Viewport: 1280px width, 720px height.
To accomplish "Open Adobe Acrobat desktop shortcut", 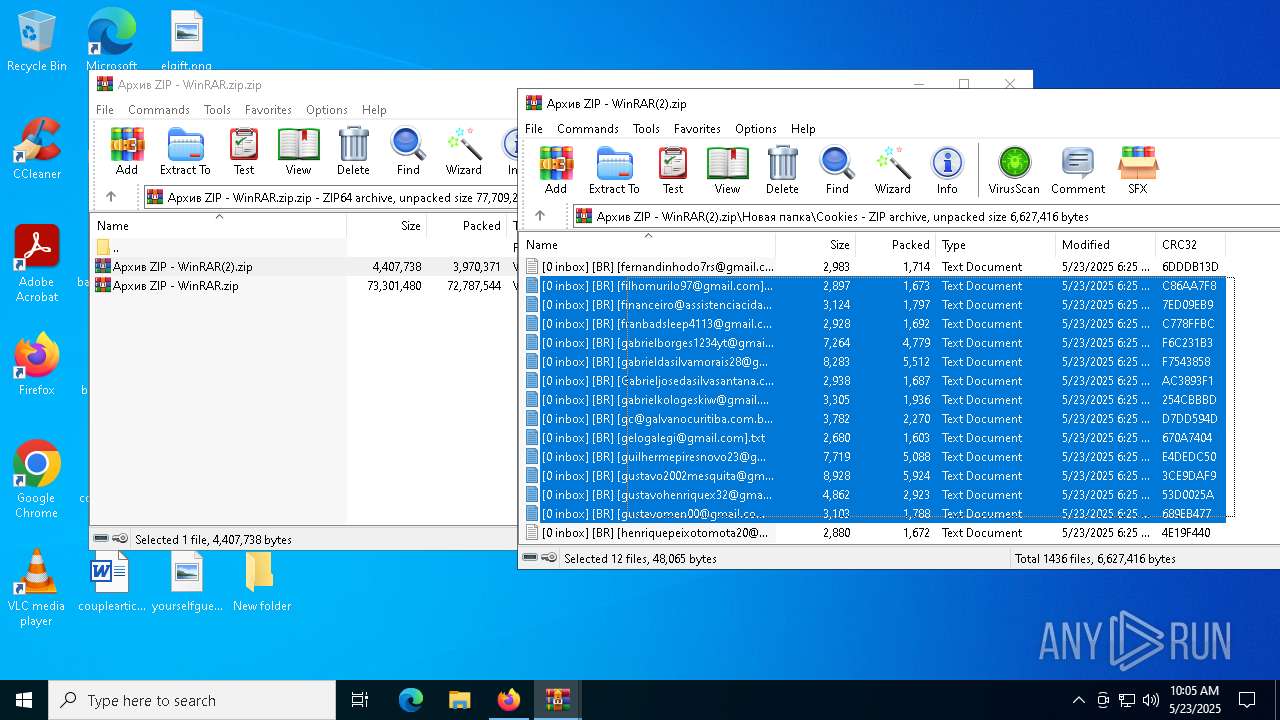I will (37, 264).
